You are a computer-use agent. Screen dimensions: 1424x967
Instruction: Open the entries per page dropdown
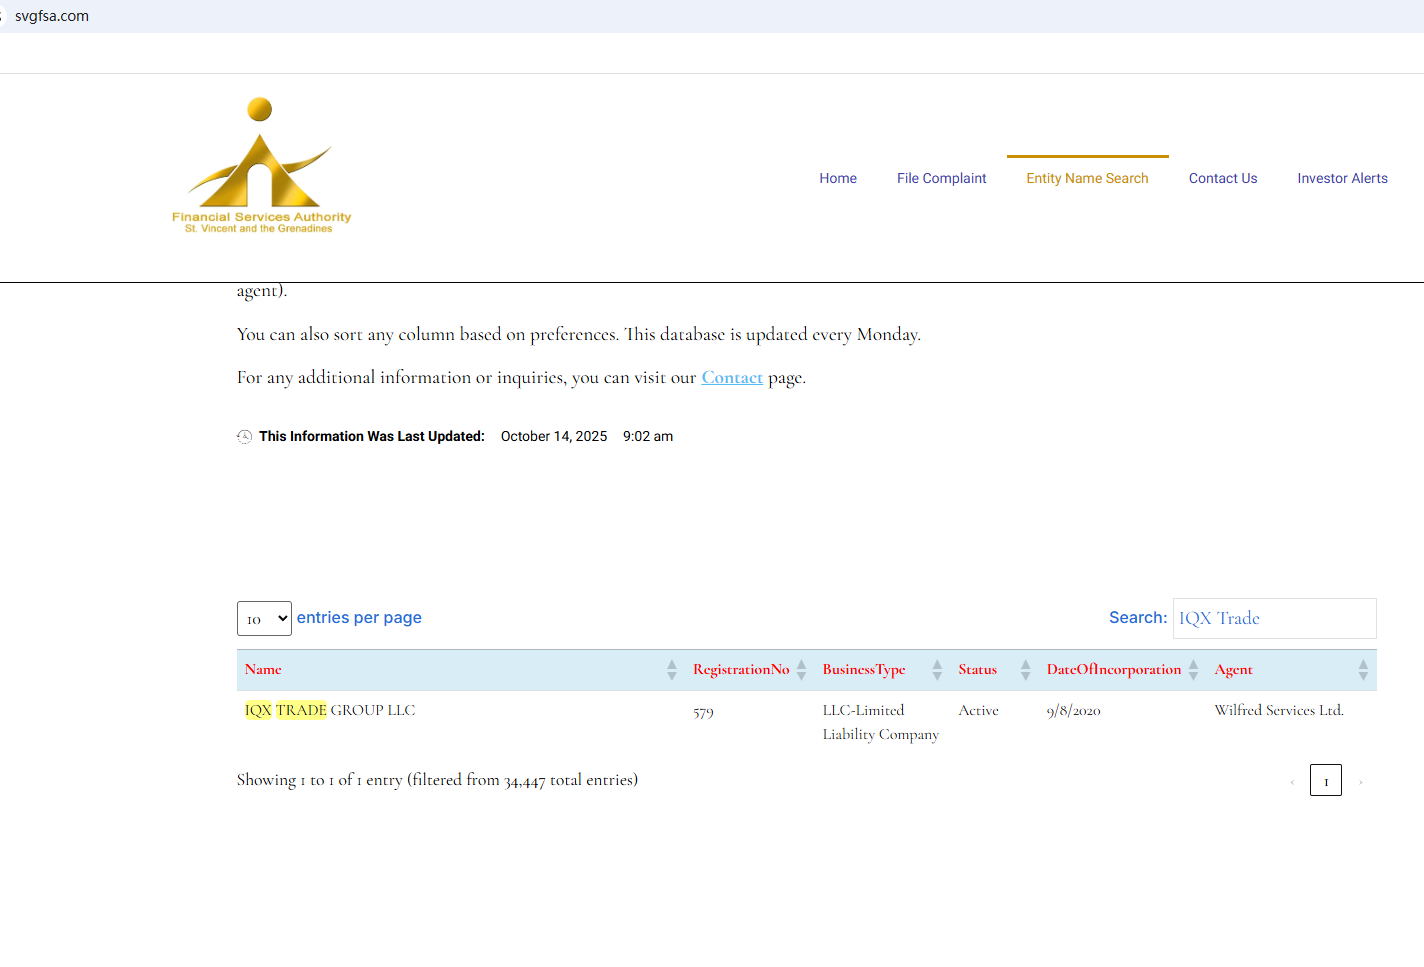click(264, 619)
